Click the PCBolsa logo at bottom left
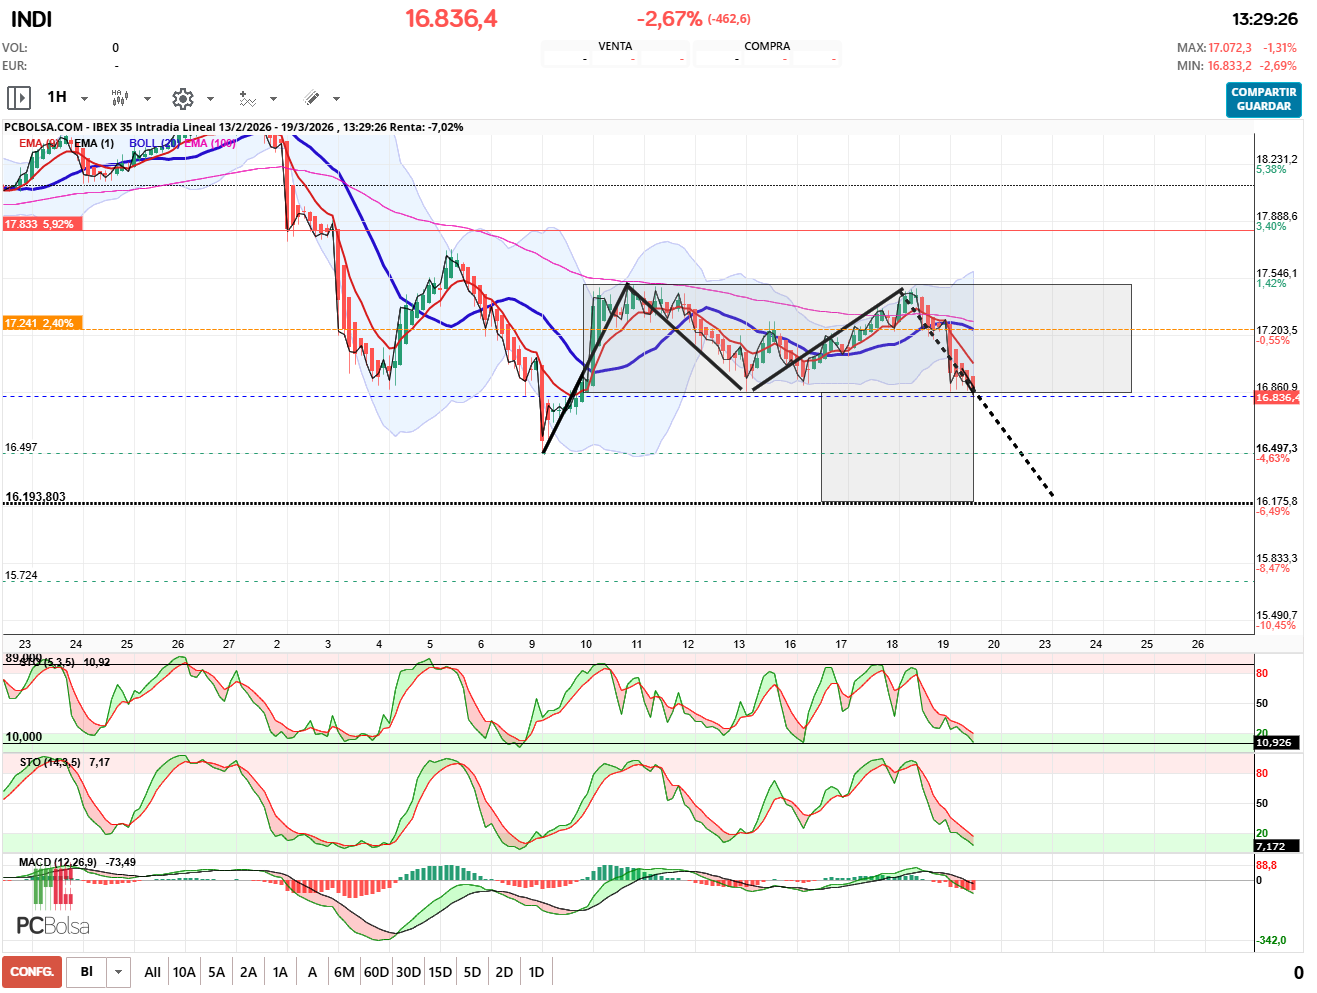 (x=52, y=923)
